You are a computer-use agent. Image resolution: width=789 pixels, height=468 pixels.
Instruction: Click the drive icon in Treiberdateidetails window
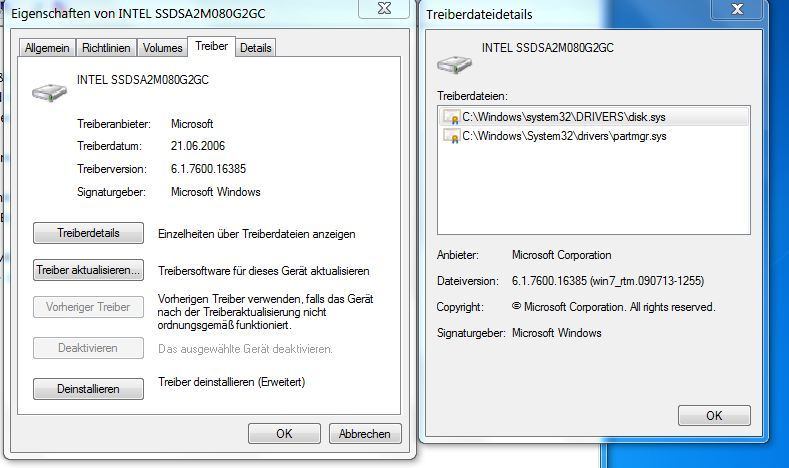pos(454,64)
